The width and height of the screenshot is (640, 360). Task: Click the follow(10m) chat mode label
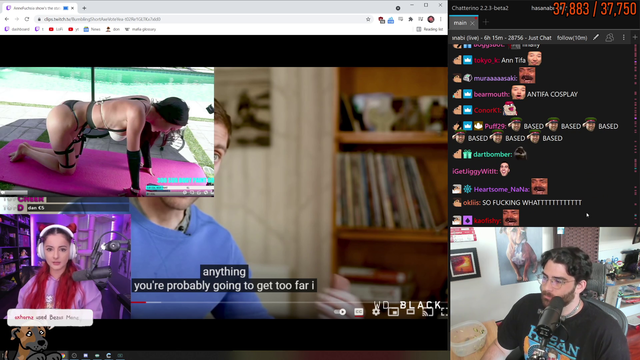(x=572, y=38)
